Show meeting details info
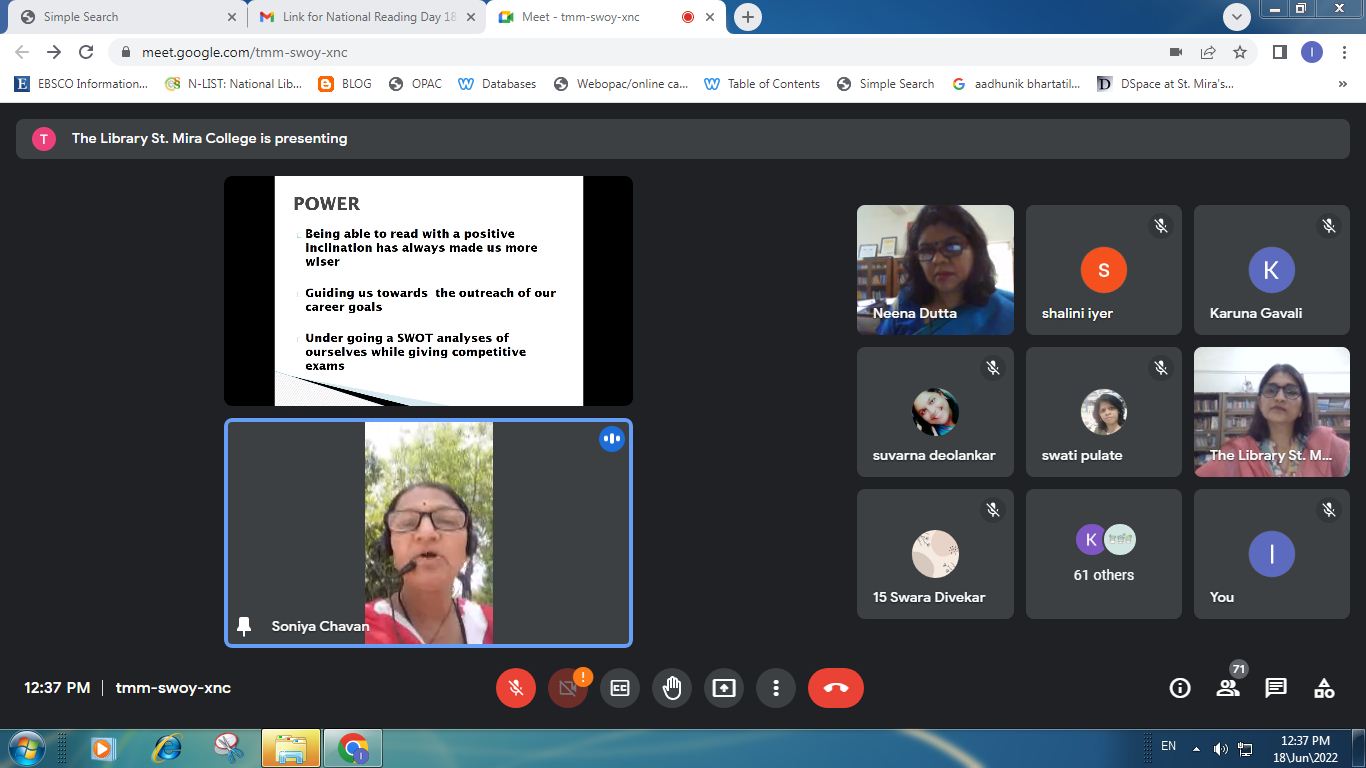The image size is (1366, 768). click(1179, 688)
